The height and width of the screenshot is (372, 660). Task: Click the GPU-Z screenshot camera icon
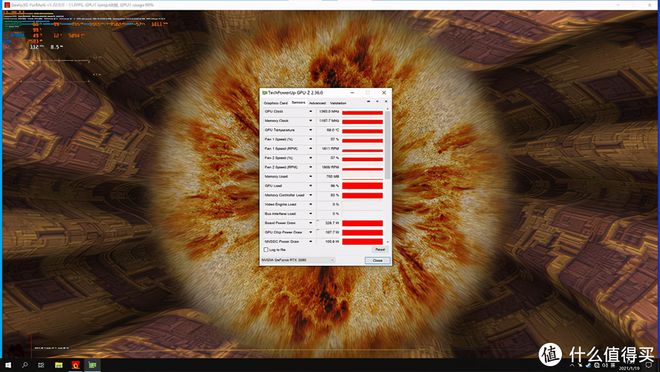(368, 102)
